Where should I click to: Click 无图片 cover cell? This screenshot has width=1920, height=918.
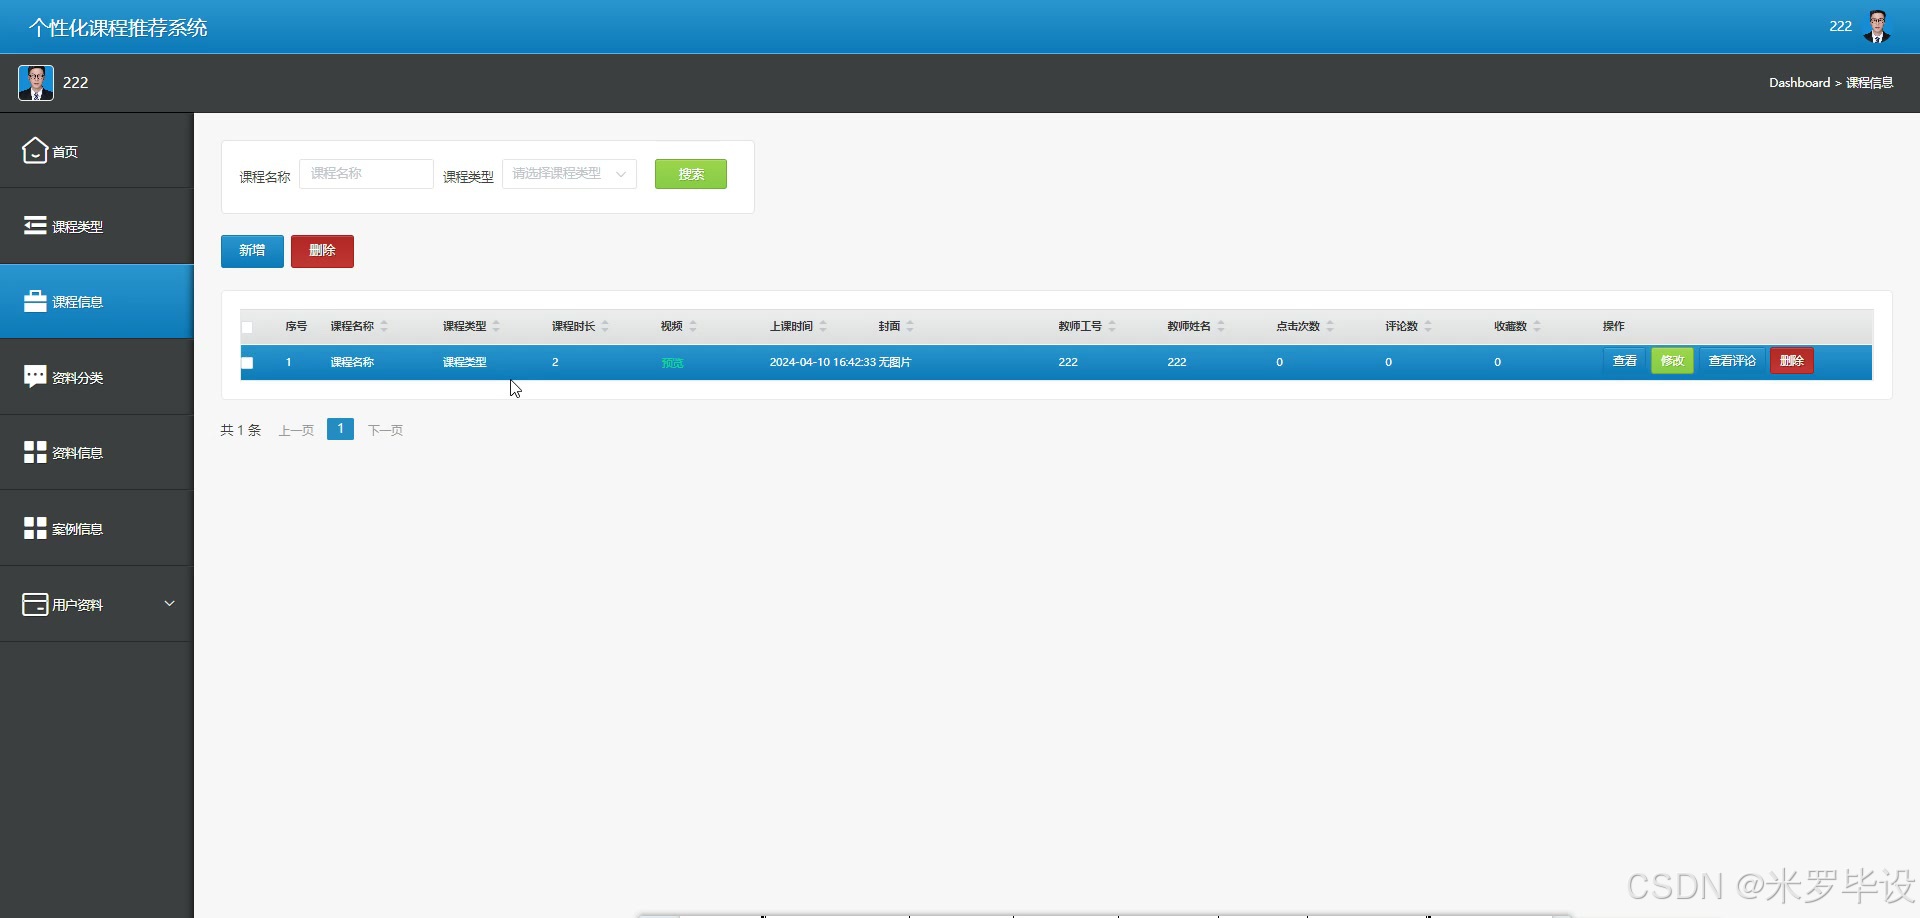point(895,362)
